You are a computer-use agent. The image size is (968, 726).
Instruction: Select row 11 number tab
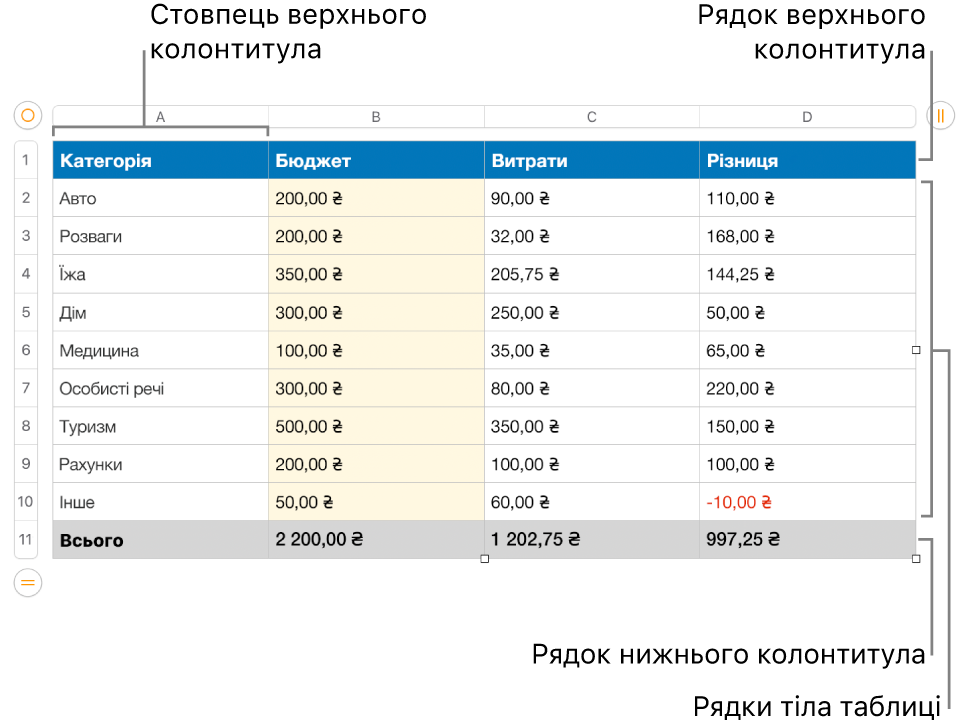[26, 540]
